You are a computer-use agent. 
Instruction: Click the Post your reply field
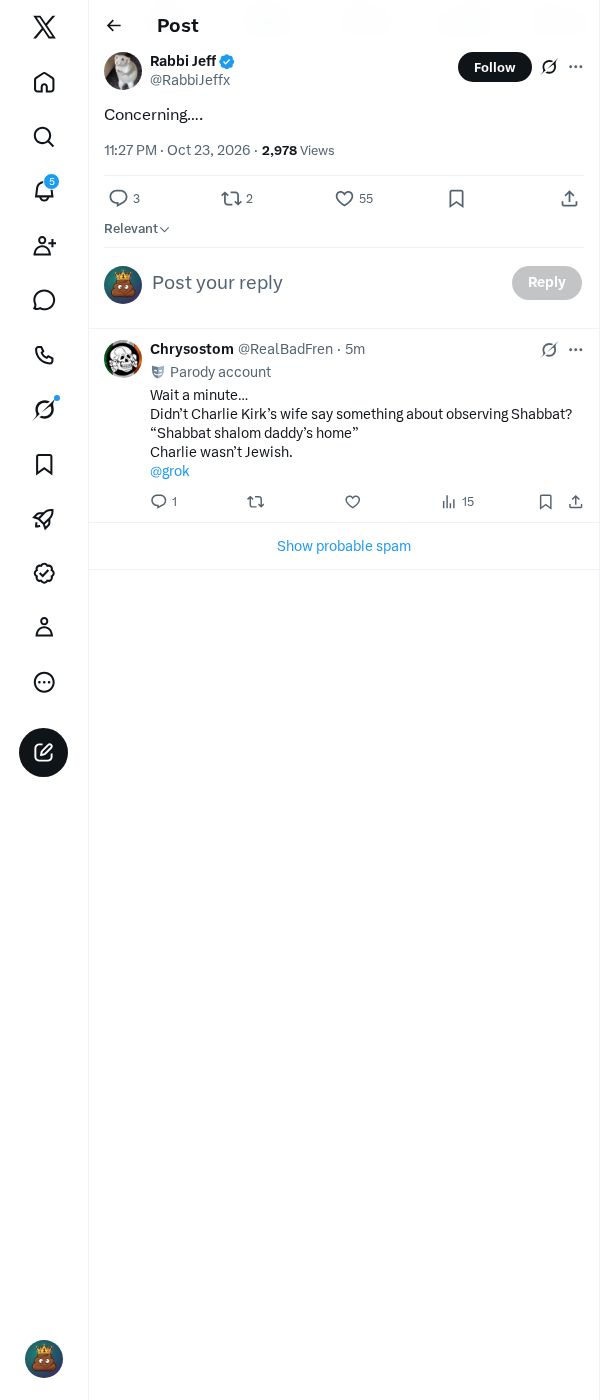(325, 283)
